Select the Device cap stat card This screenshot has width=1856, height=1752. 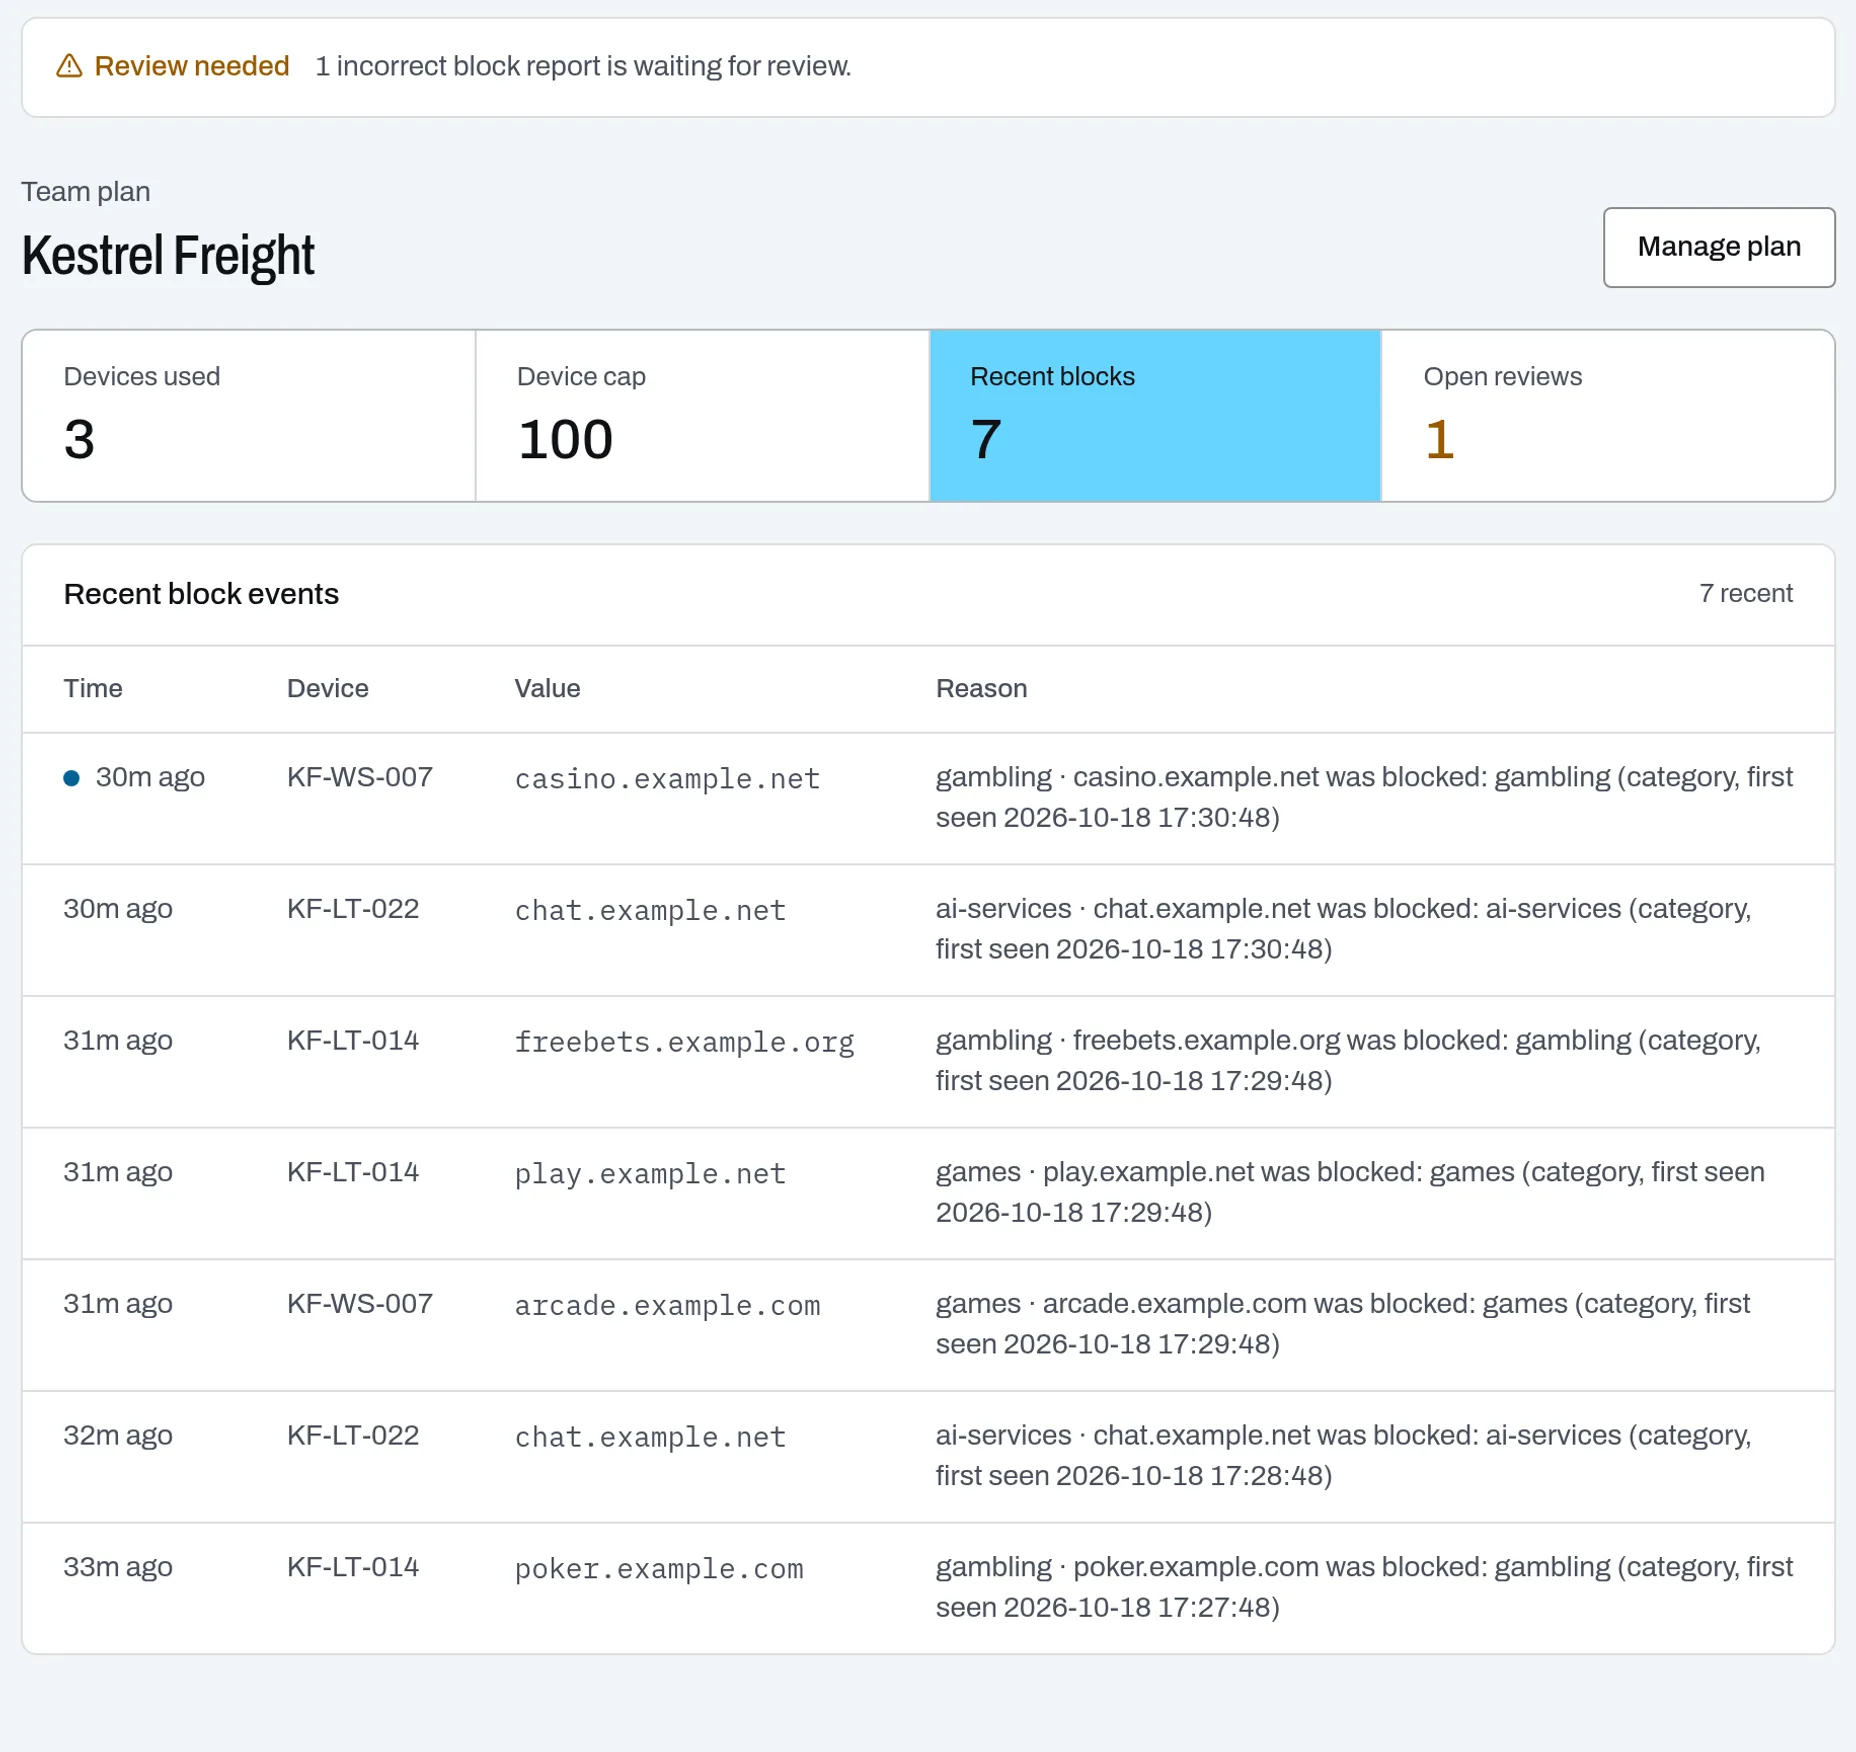pyautogui.click(x=702, y=415)
